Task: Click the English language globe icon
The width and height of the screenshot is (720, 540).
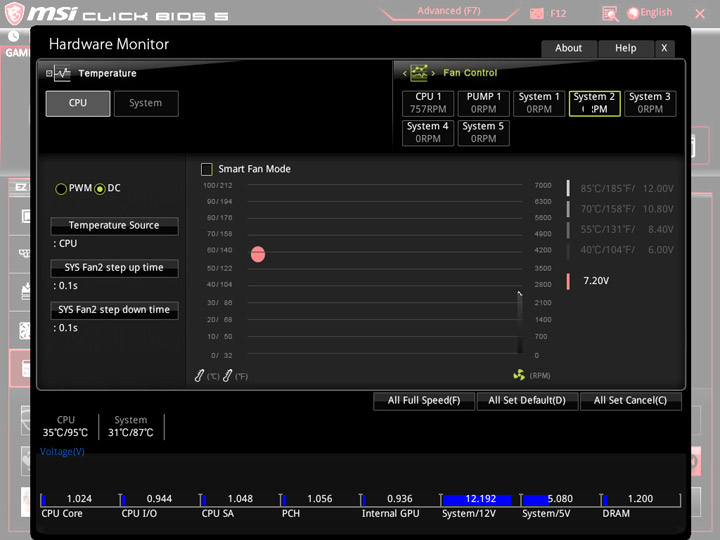Action: pyautogui.click(x=633, y=13)
